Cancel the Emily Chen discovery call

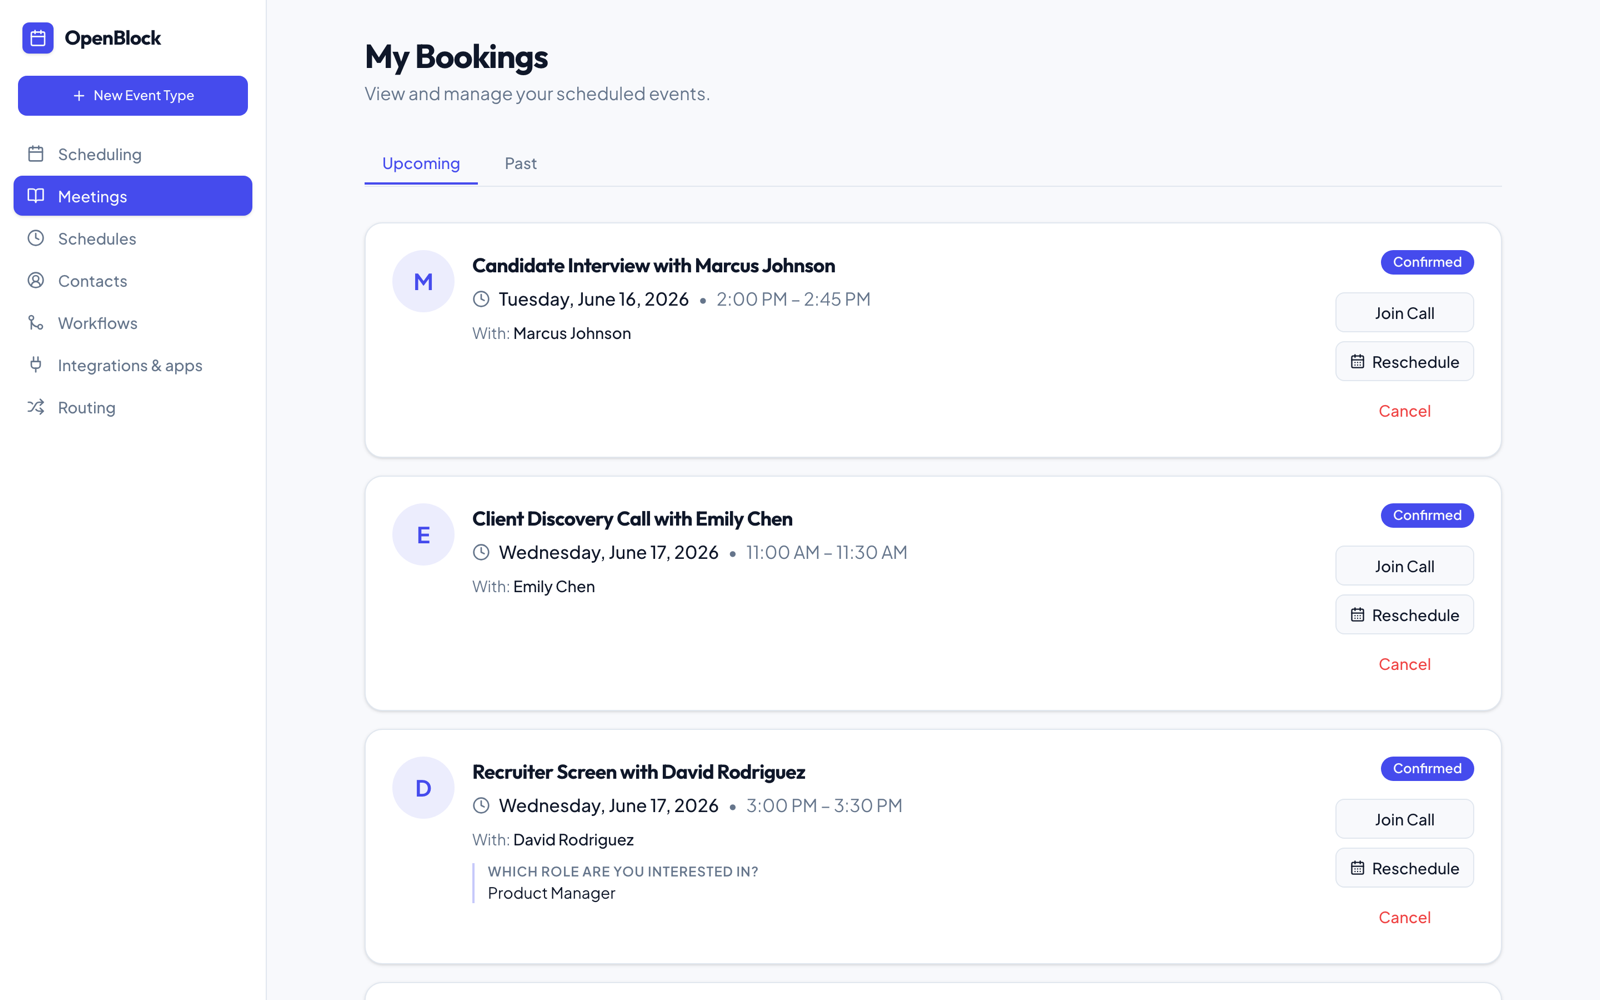coord(1404,664)
